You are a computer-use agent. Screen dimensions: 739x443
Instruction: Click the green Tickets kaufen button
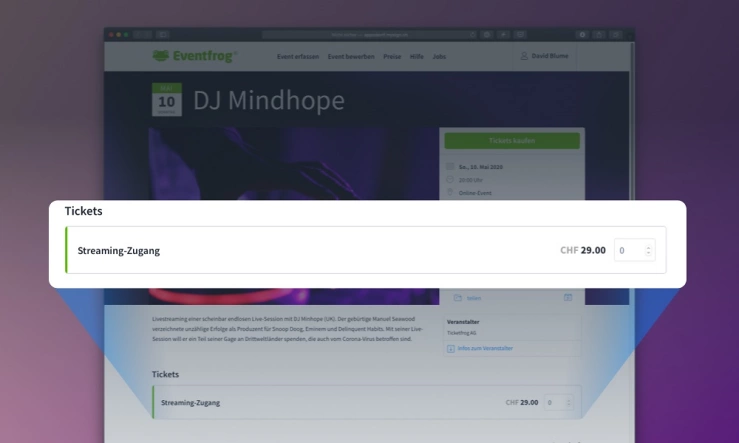tap(512, 140)
